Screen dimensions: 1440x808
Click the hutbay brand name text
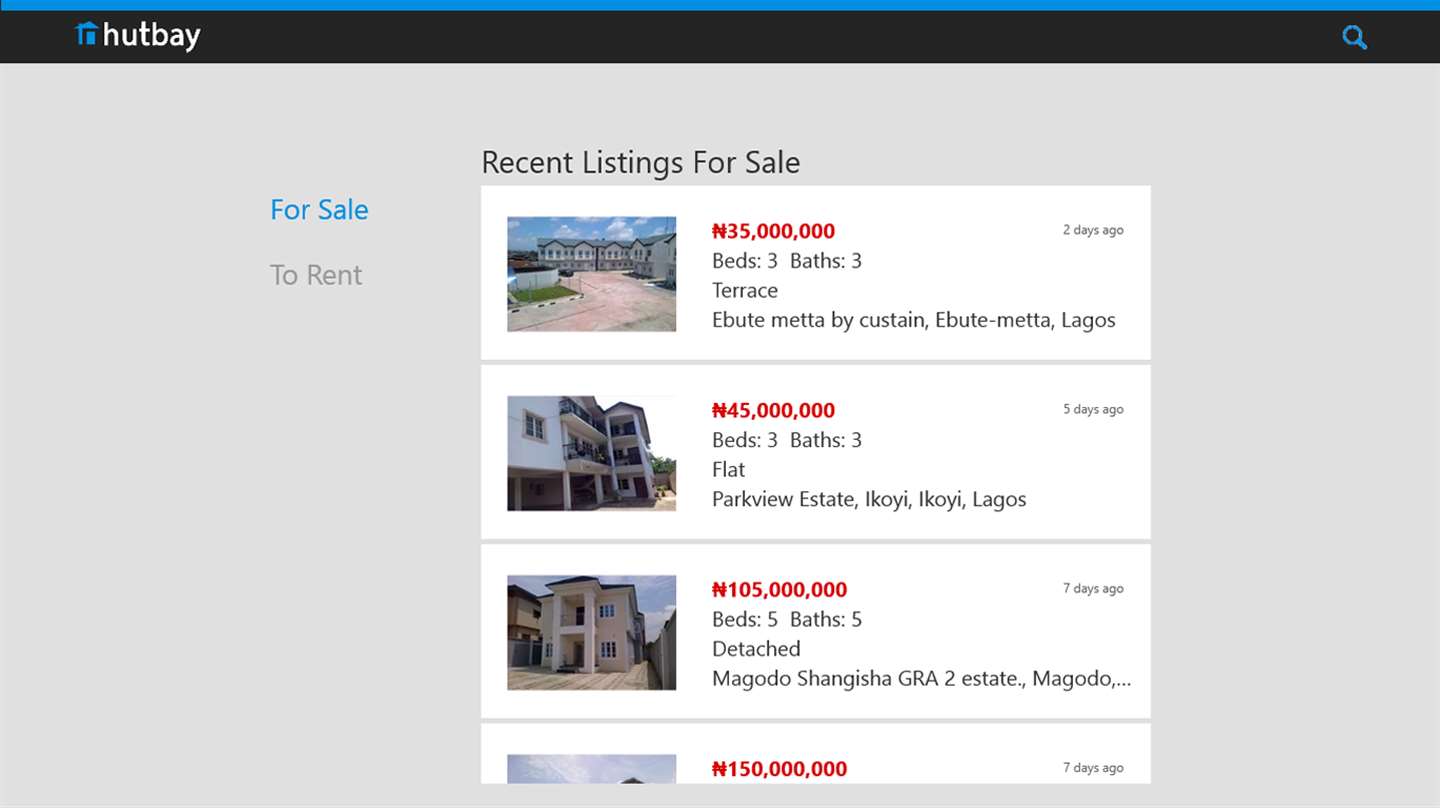(151, 36)
